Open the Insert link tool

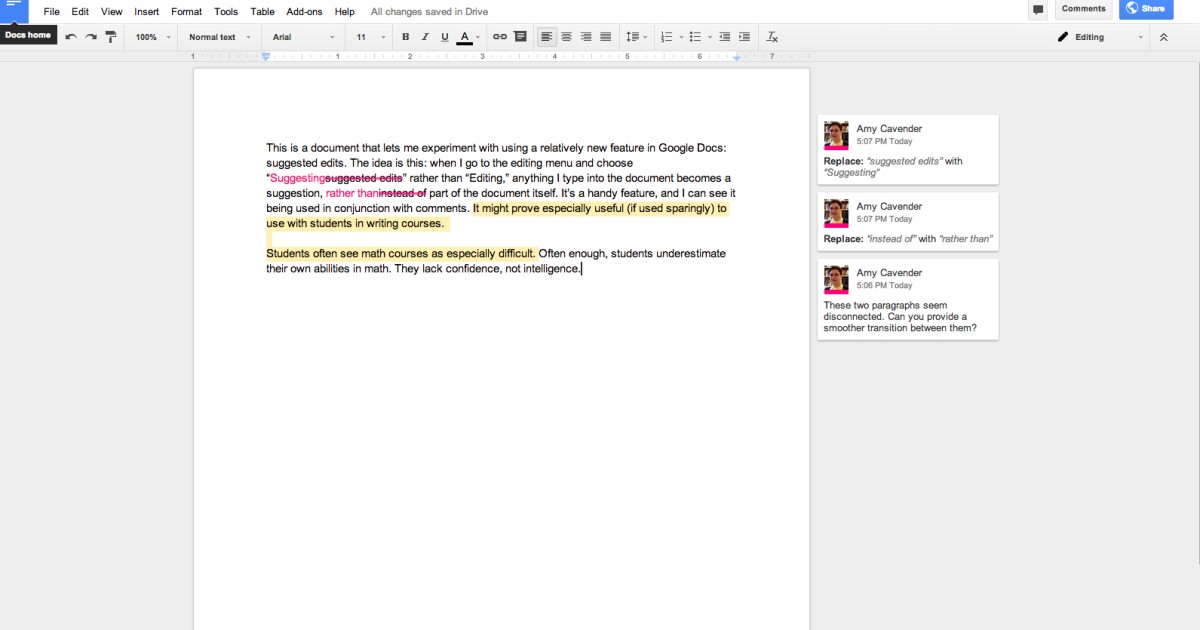click(499, 36)
